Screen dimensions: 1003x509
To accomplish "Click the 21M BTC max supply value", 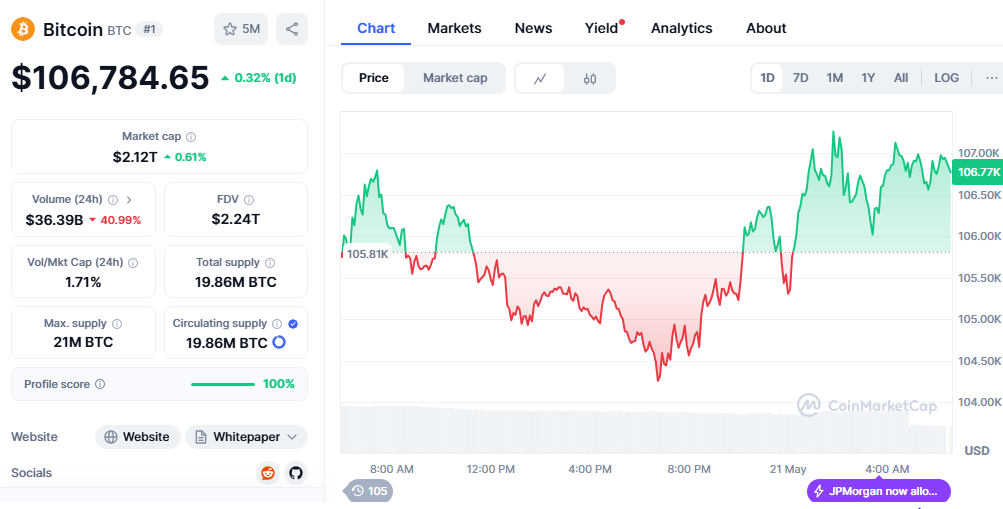I will coord(83,342).
